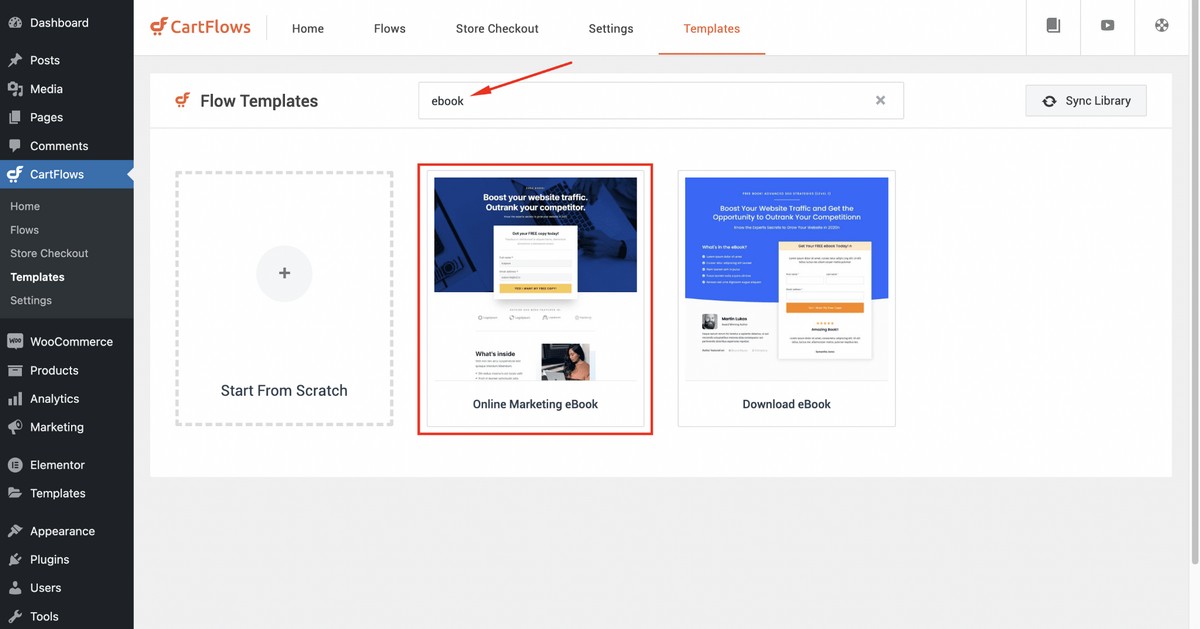Open Settings in CartFlows sidebar submenu
The image size is (1200, 629).
point(31,300)
